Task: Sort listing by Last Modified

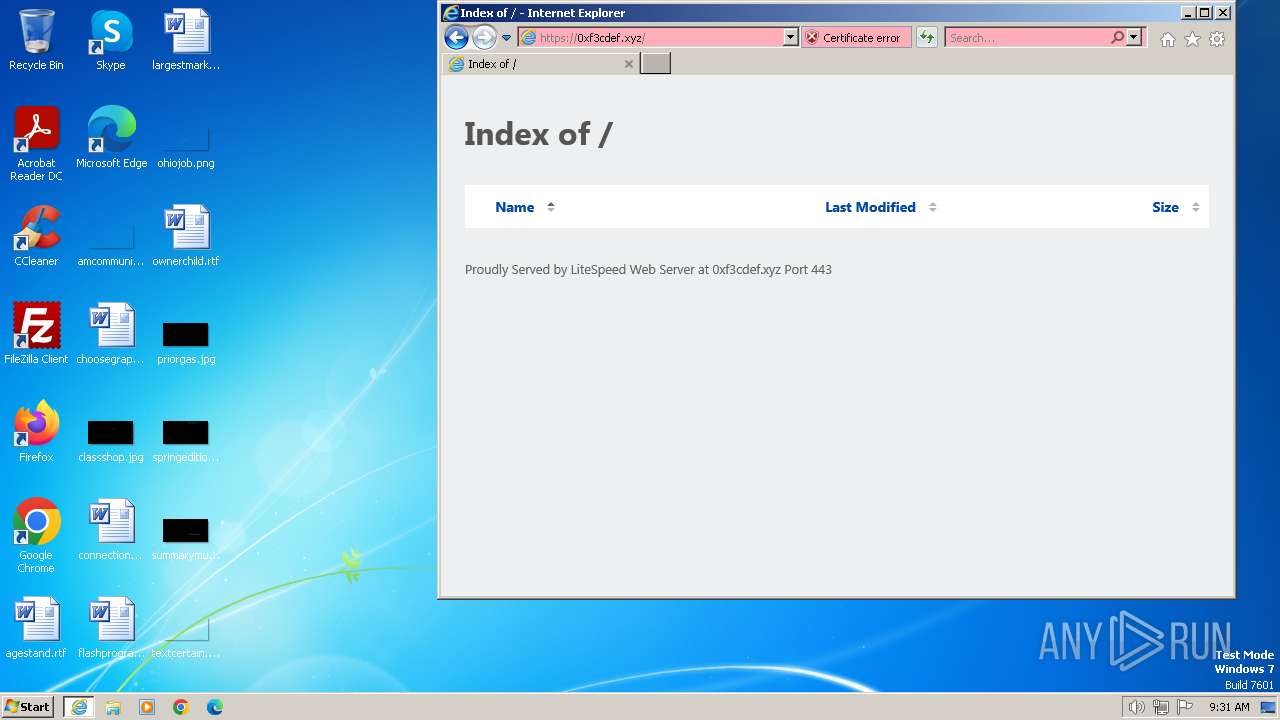Action: [870, 207]
